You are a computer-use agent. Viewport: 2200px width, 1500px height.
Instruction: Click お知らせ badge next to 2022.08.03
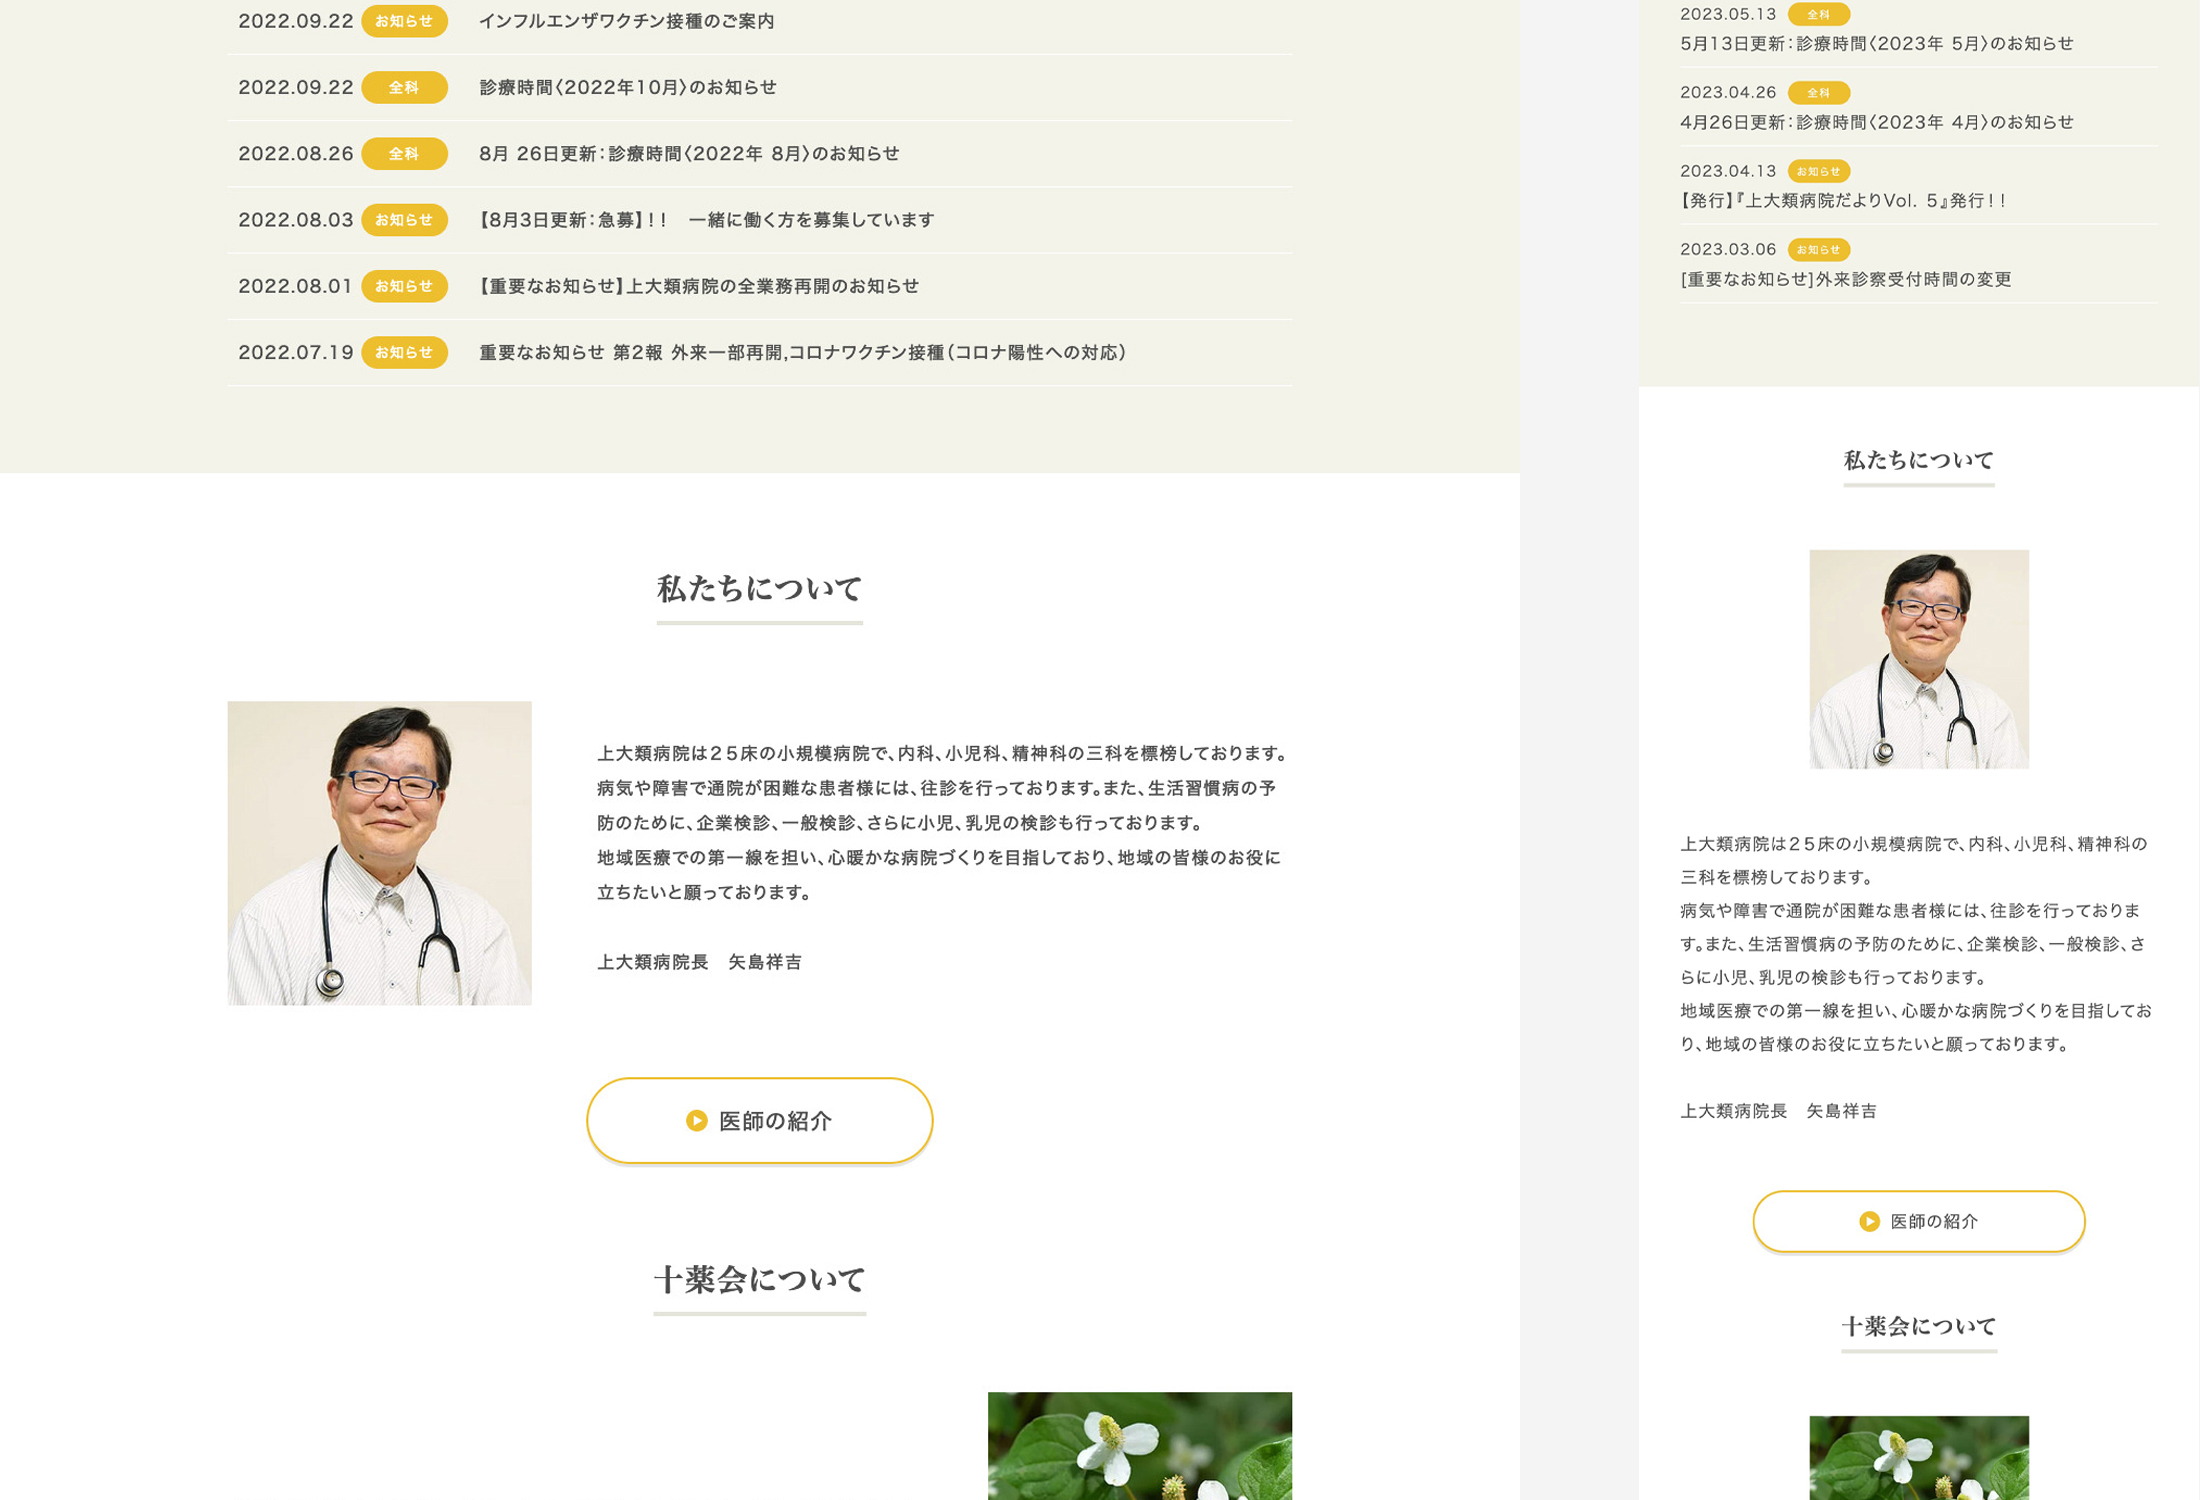point(404,220)
